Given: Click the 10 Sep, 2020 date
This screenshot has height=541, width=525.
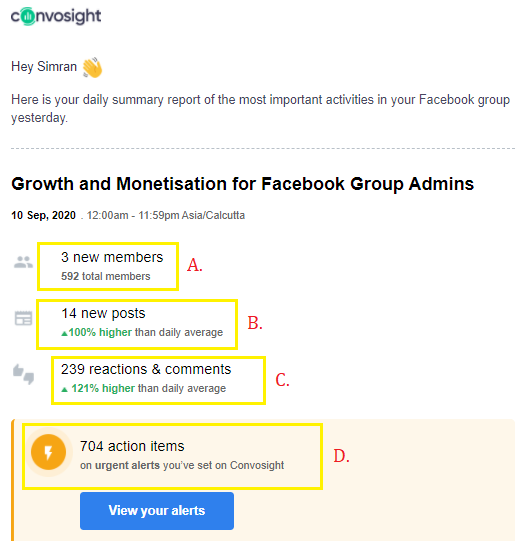Looking at the screenshot, I should [x=43, y=215].
